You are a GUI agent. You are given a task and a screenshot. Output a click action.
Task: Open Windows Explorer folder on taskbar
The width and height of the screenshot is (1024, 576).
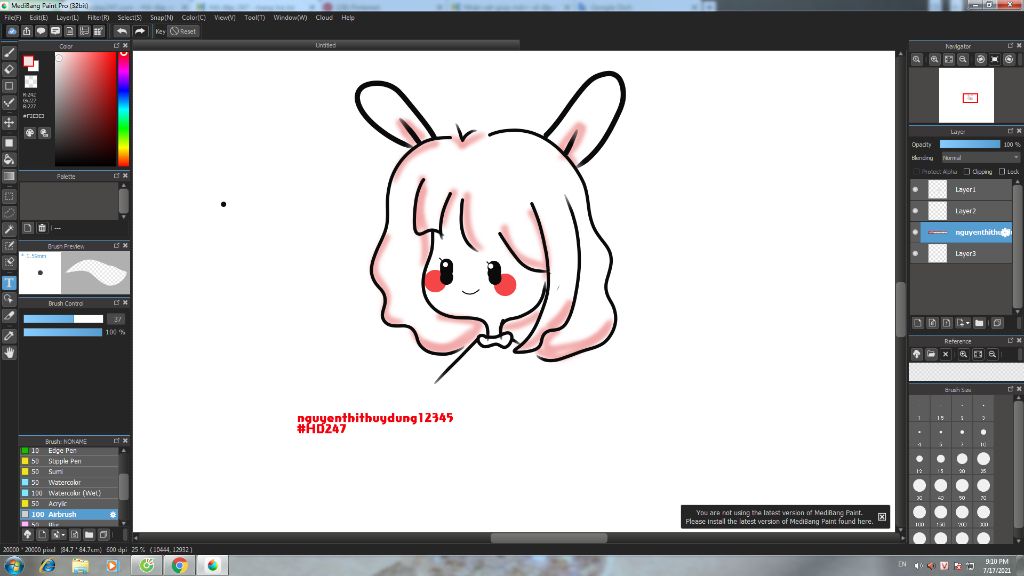point(80,566)
